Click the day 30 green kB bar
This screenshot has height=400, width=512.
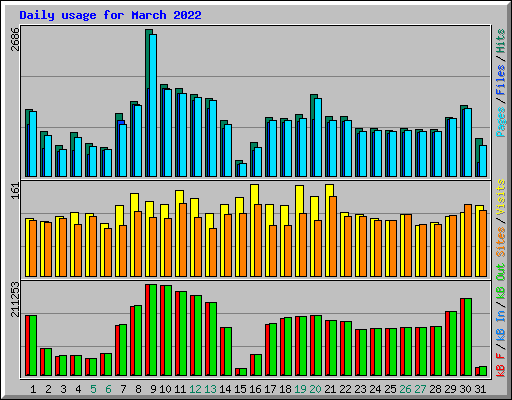468,337
